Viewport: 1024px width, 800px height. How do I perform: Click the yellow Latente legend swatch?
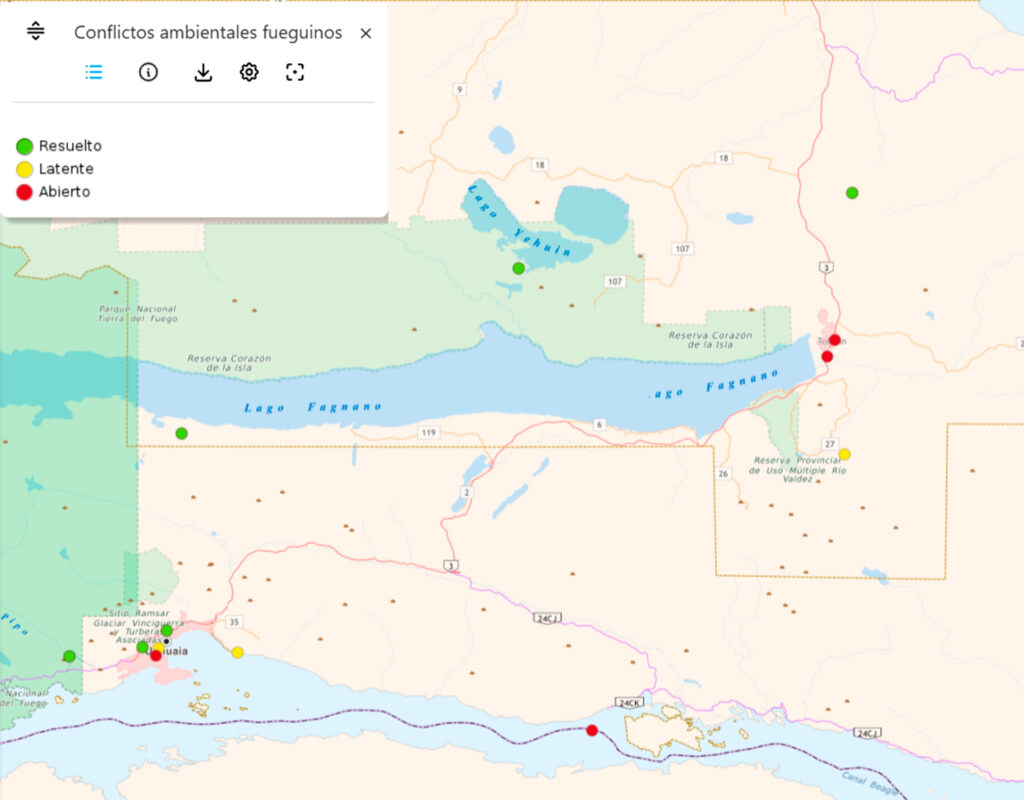coord(25,170)
